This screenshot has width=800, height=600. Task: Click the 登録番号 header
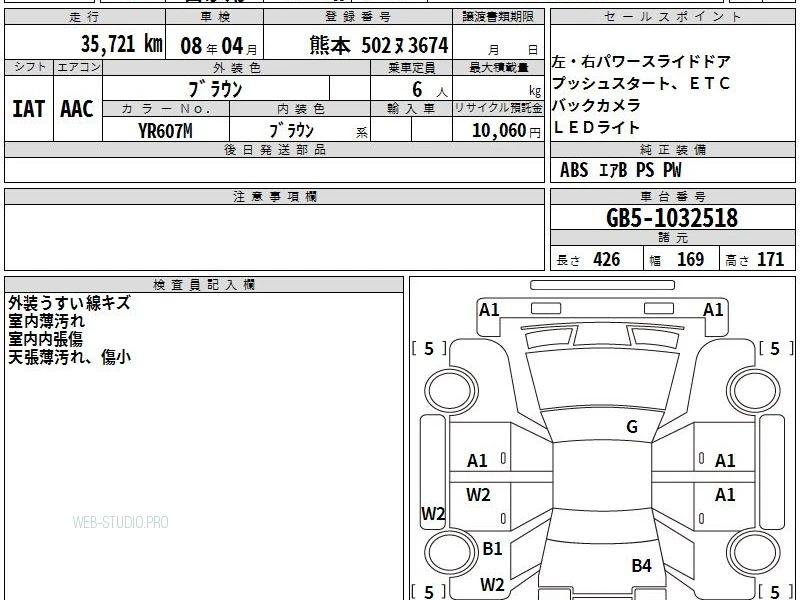coord(358,17)
